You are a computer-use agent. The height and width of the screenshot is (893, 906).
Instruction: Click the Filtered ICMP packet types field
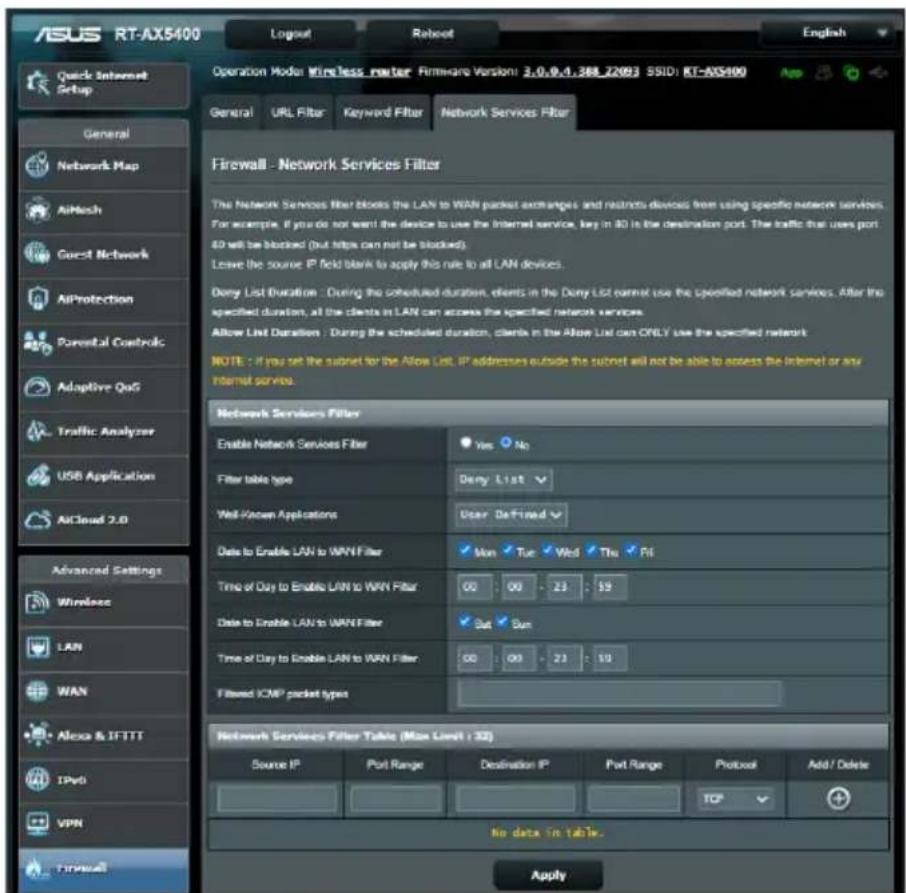pos(619,693)
